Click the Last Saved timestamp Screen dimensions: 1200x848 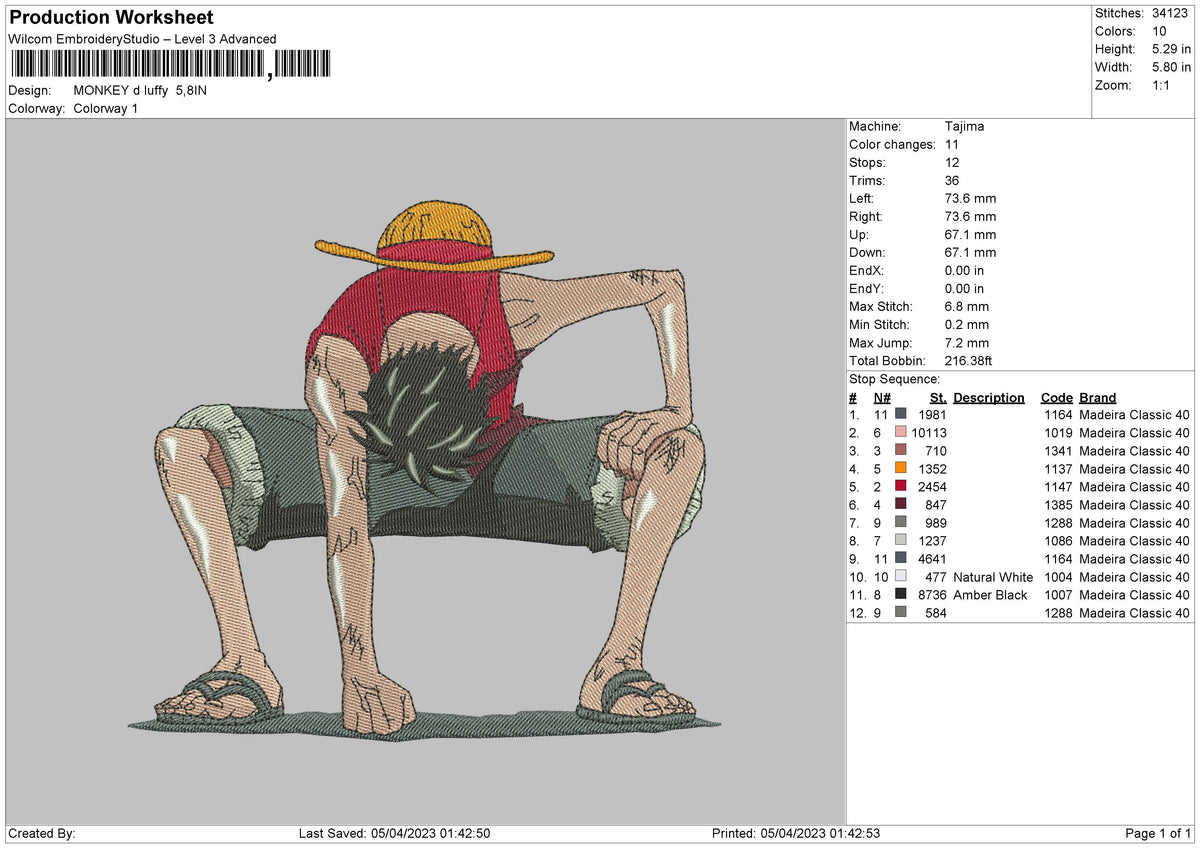[397, 831]
